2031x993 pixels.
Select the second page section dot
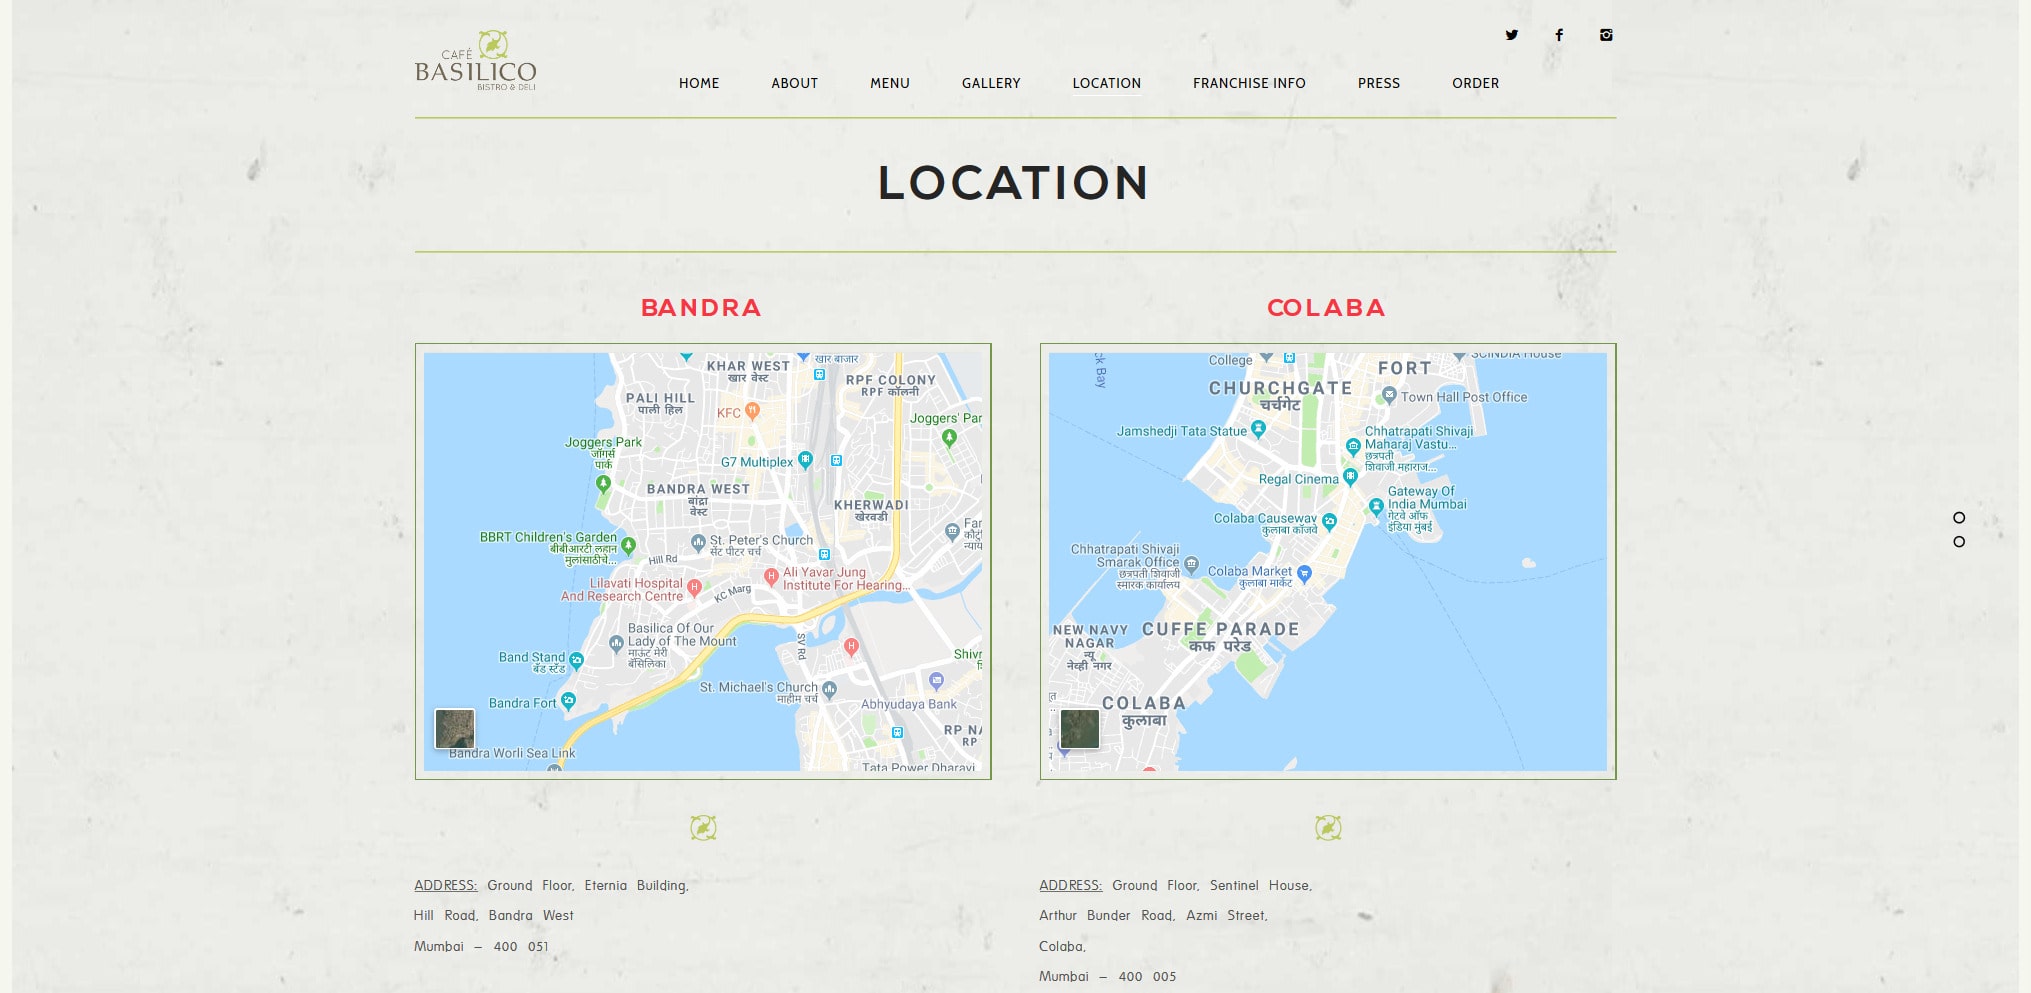[x=1958, y=542]
